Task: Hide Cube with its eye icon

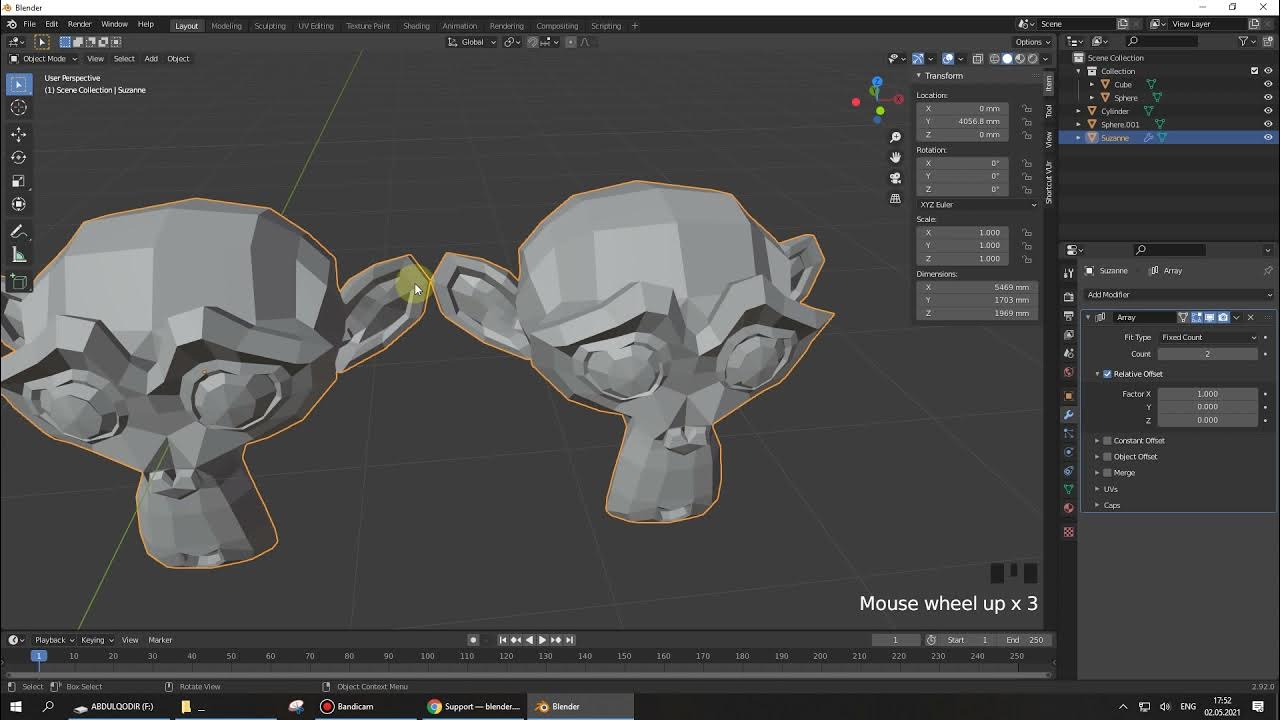Action: coord(1268,84)
